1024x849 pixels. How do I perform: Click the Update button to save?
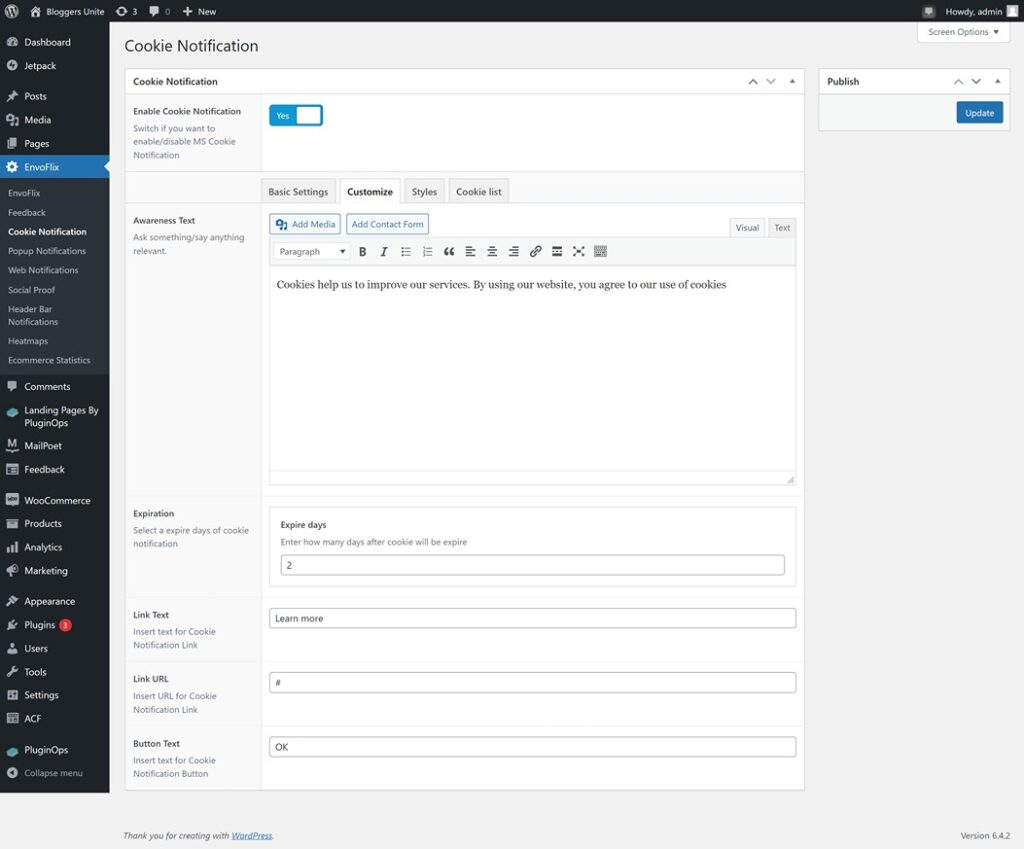979,112
